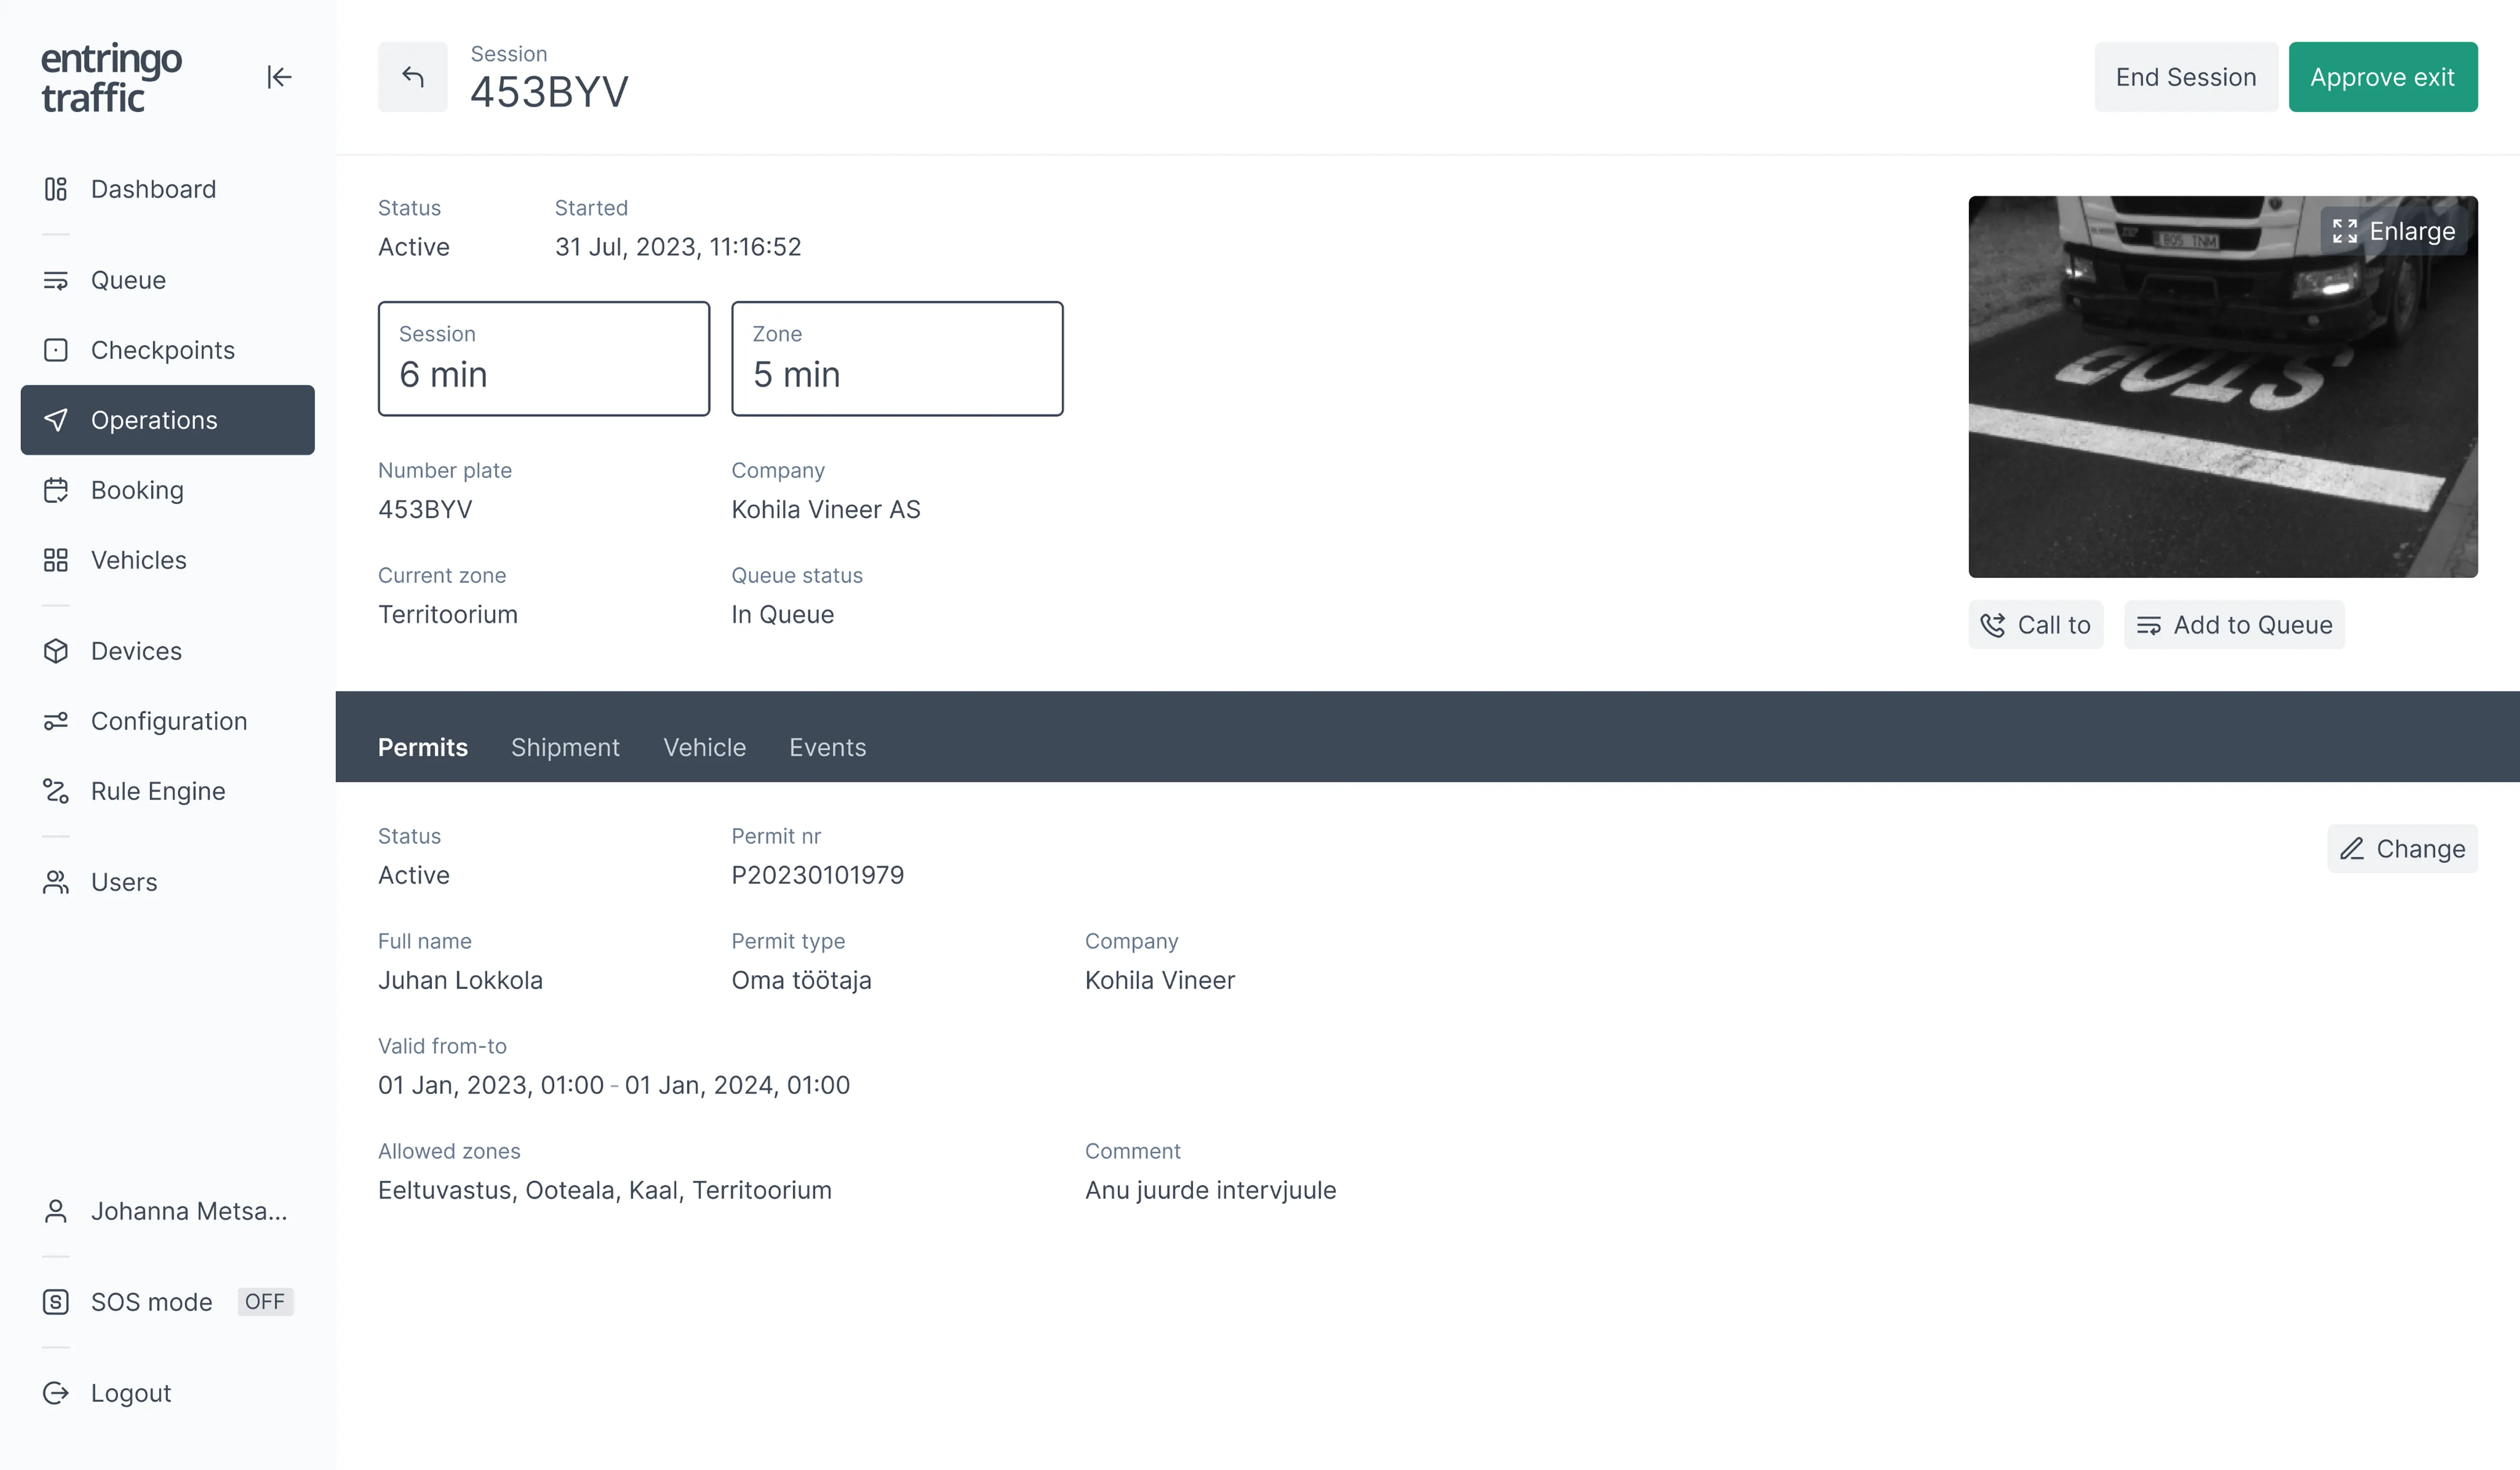Image resolution: width=2520 pixels, height=1470 pixels.
Task: Go back using the return arrow
Action: click(x=412, y=76)
